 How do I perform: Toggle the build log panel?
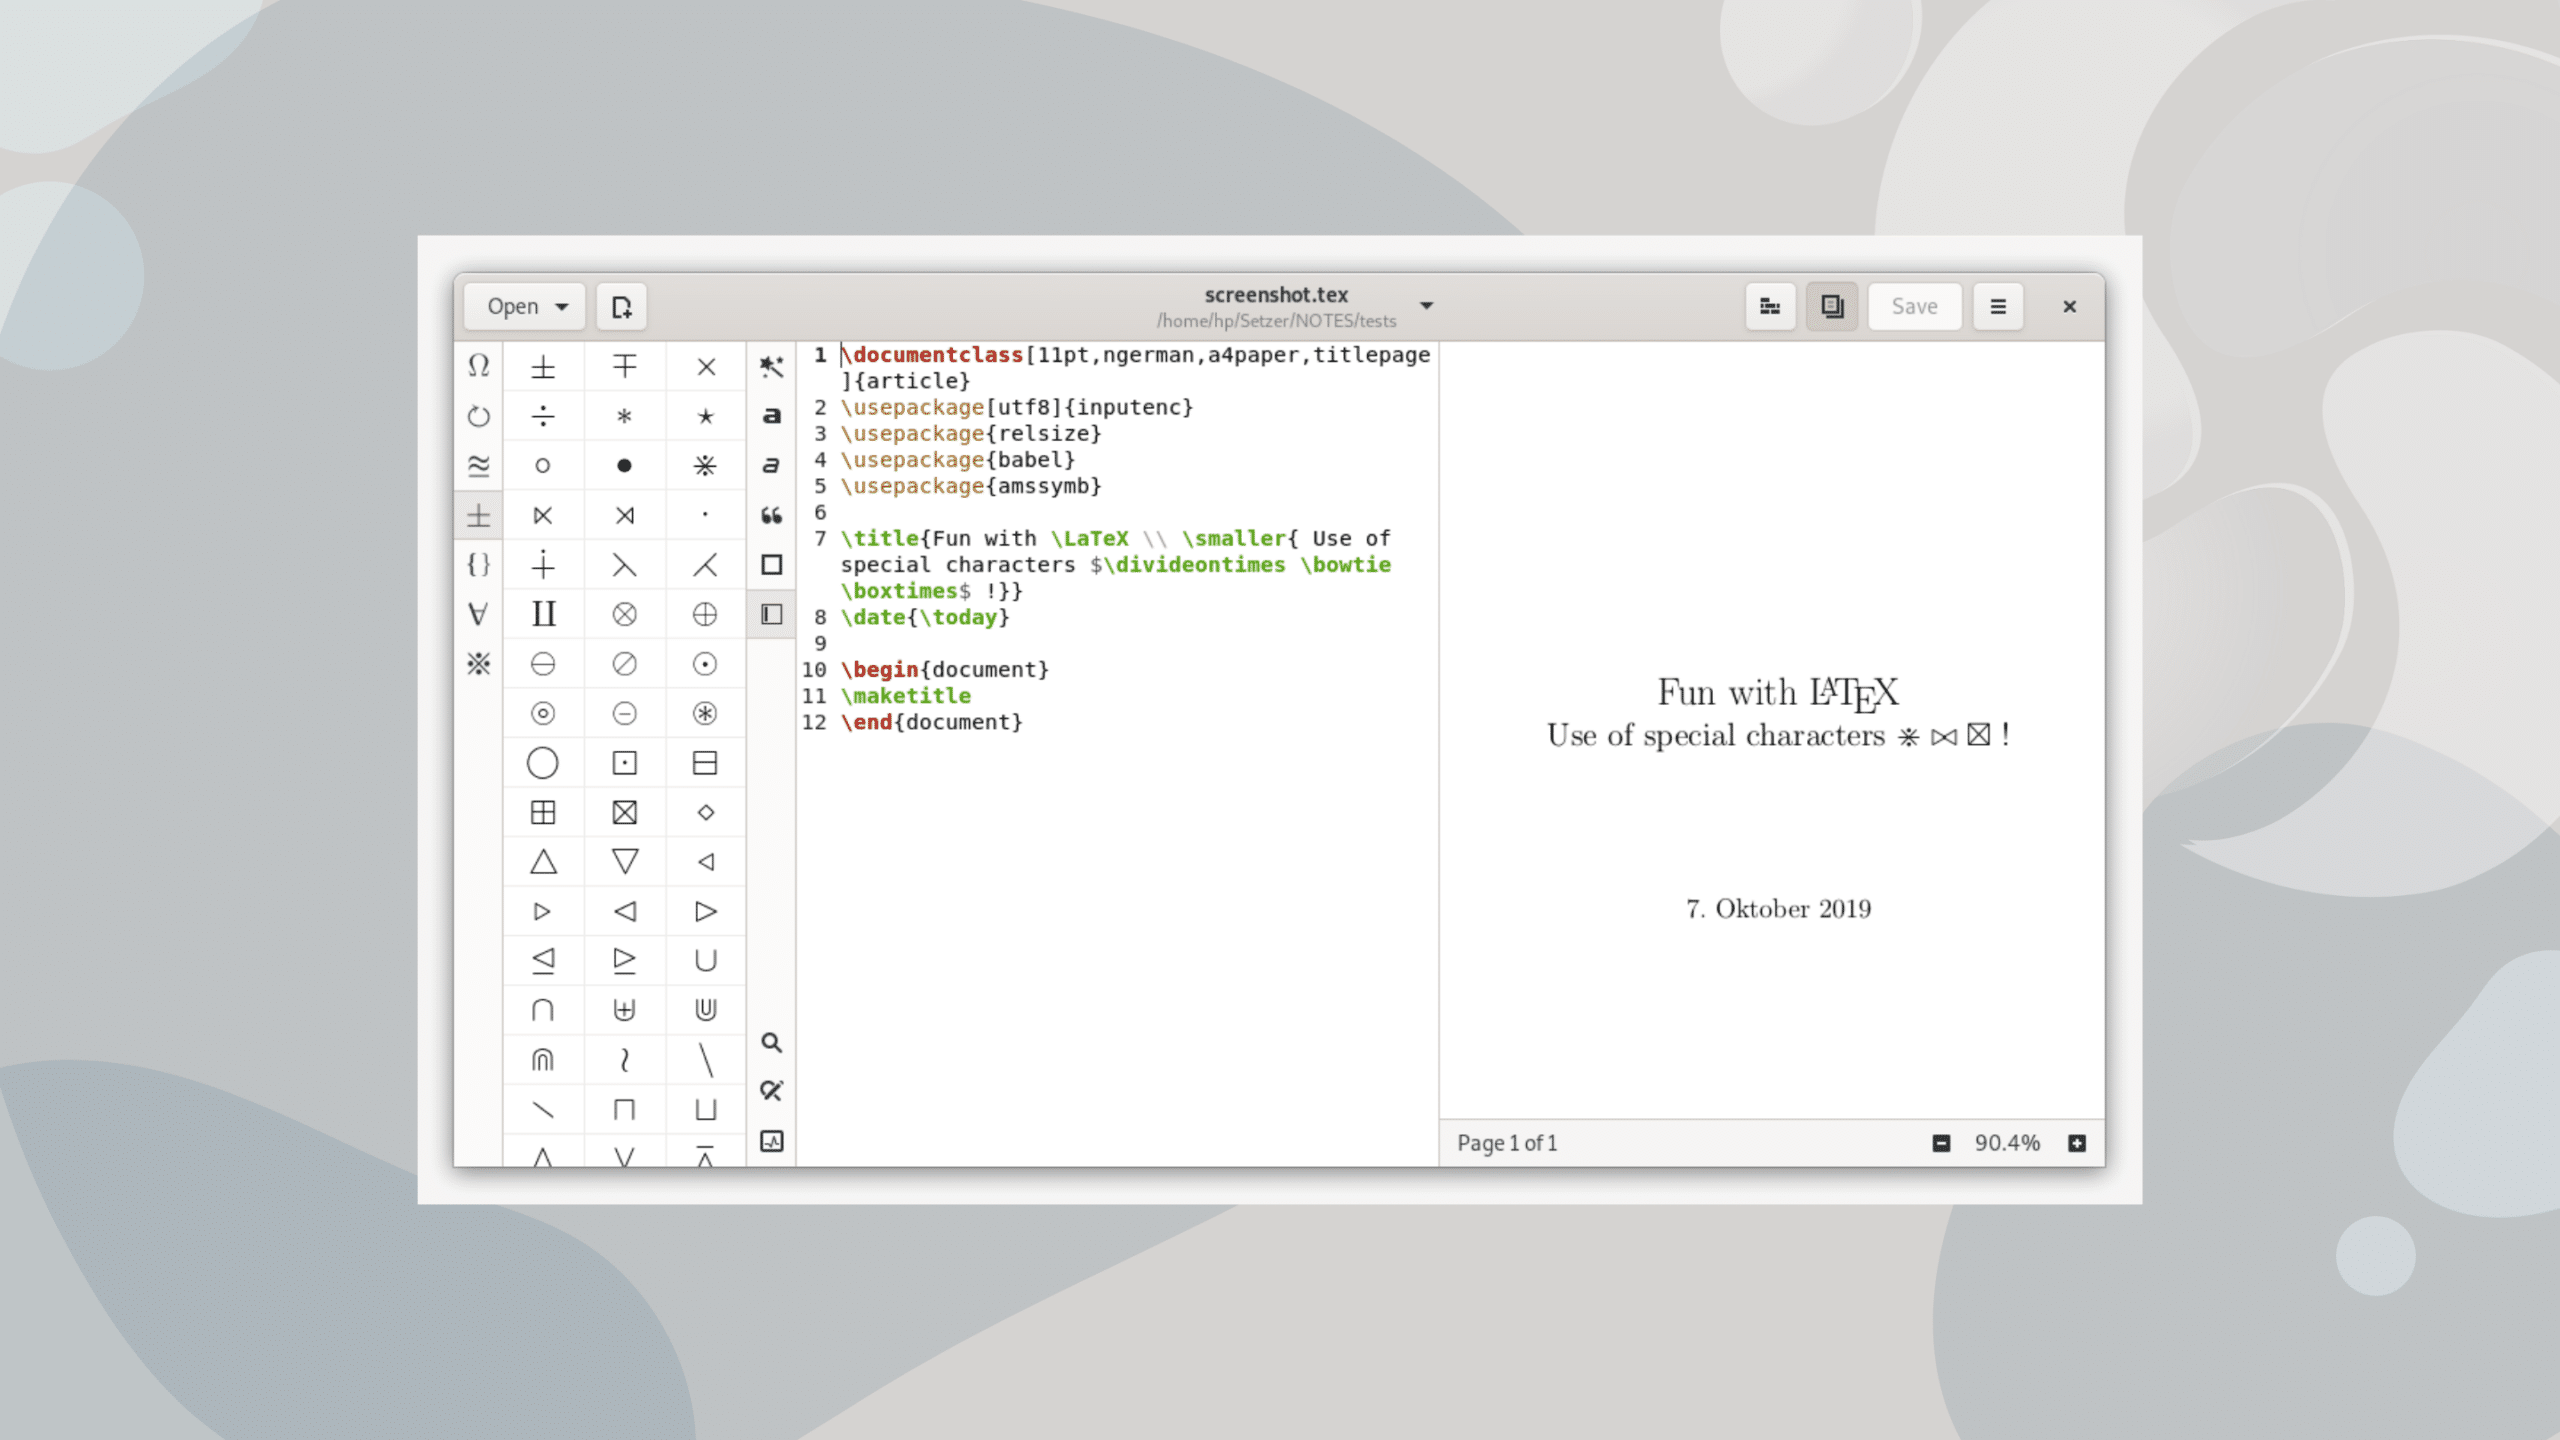(771, 1141)
